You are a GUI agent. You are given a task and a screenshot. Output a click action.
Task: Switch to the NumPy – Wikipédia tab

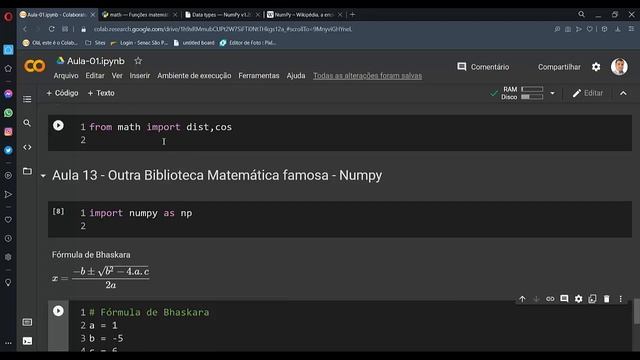pyautogui.click(x=304, y=15)
